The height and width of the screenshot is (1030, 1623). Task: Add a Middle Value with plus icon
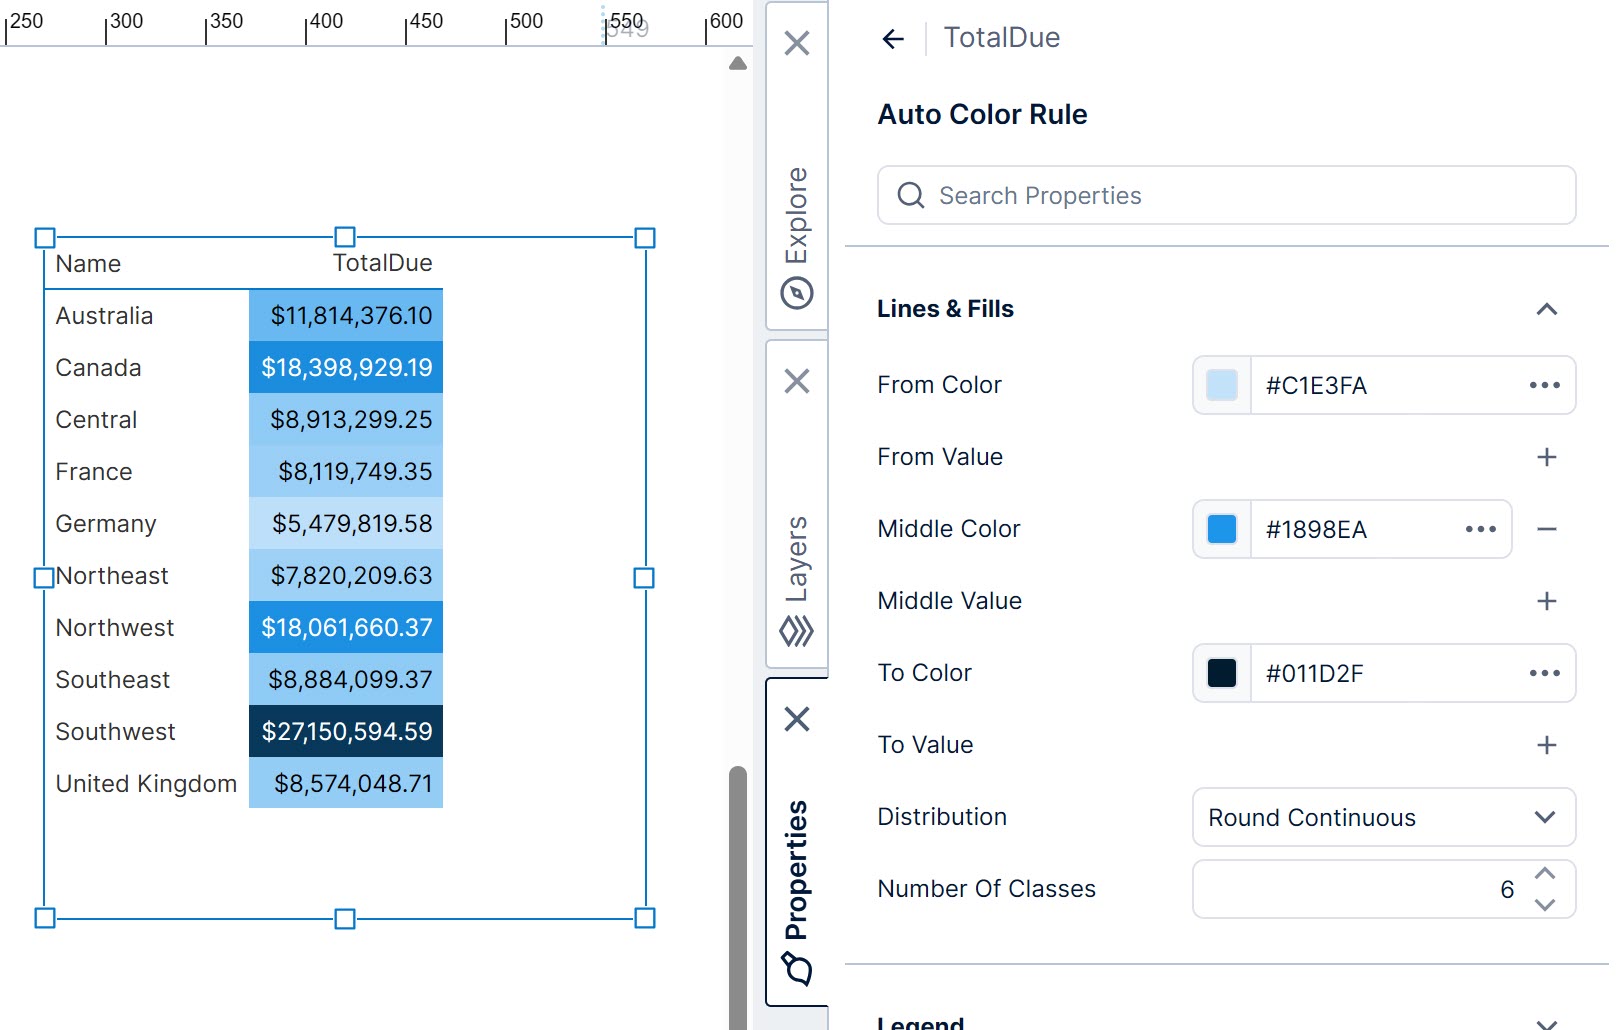click(1546, 601)
